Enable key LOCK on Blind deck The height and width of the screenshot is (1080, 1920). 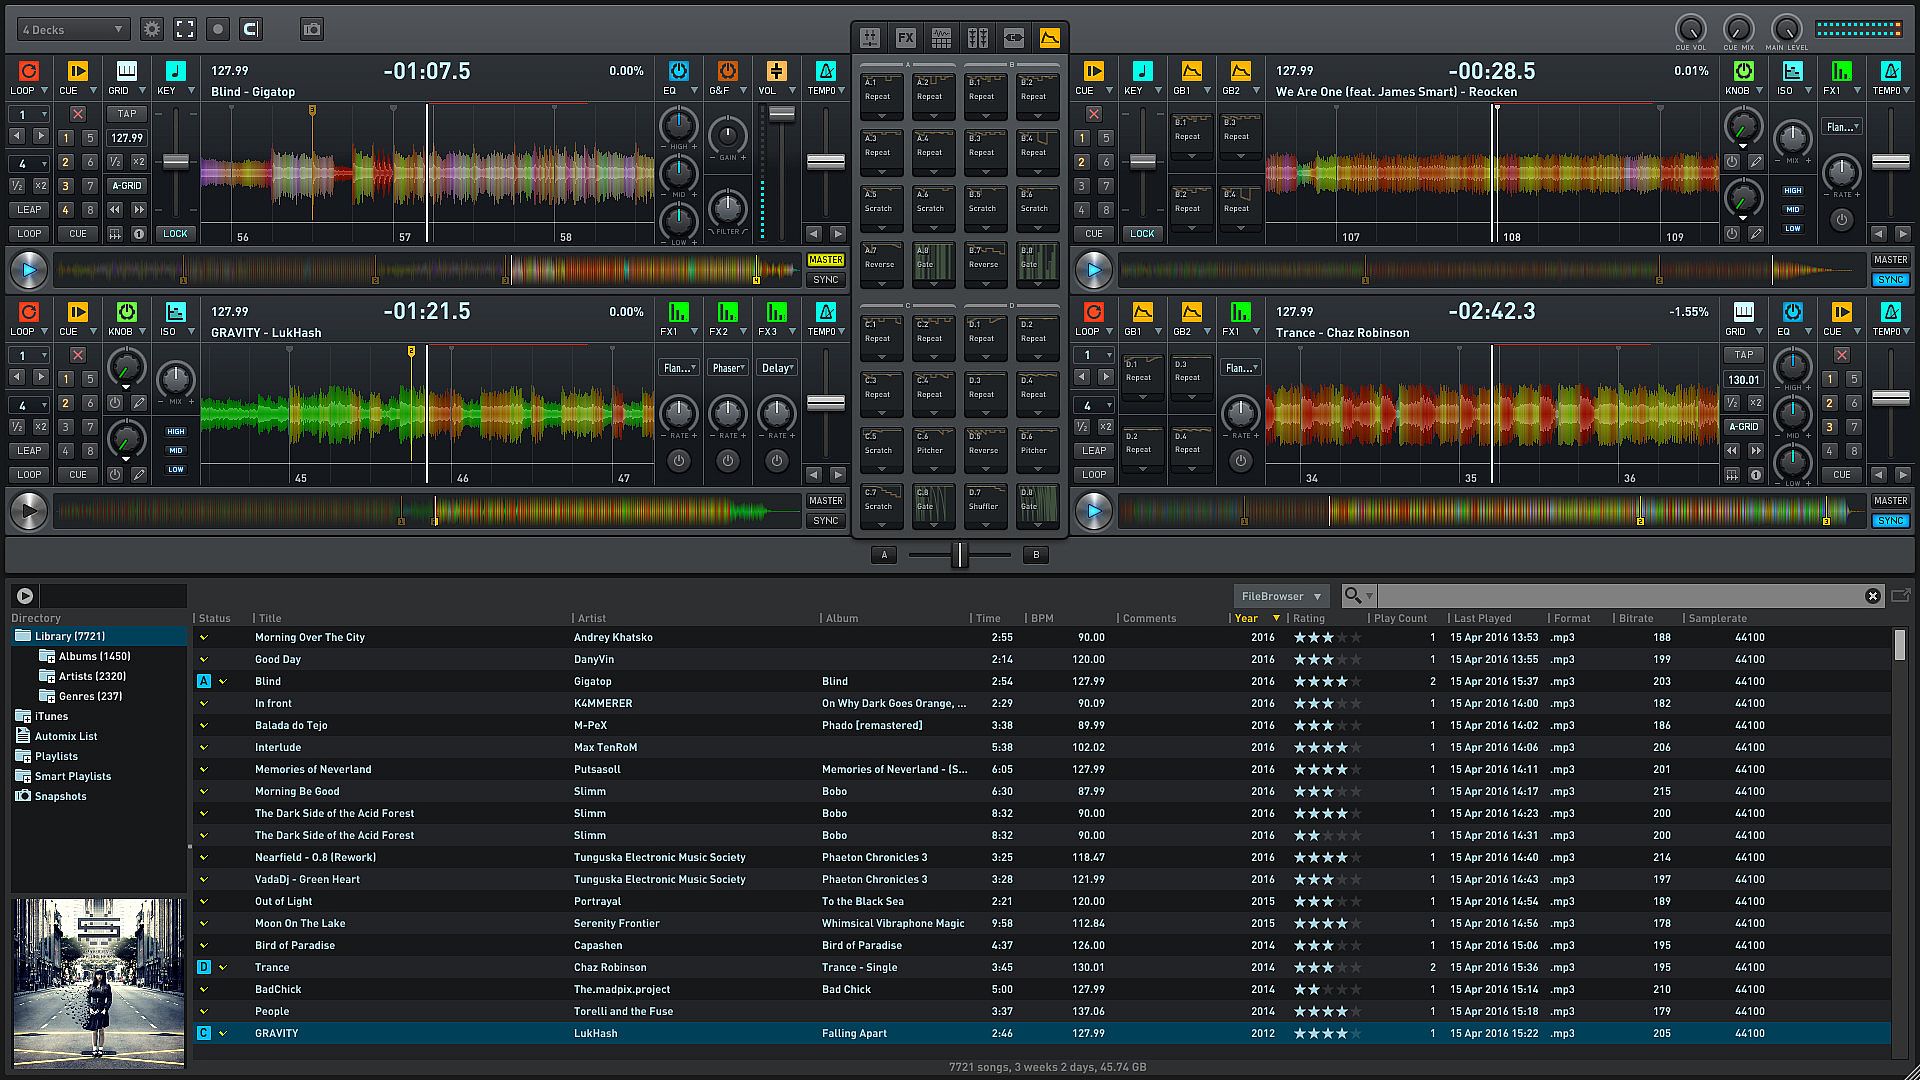pos(175,233)
